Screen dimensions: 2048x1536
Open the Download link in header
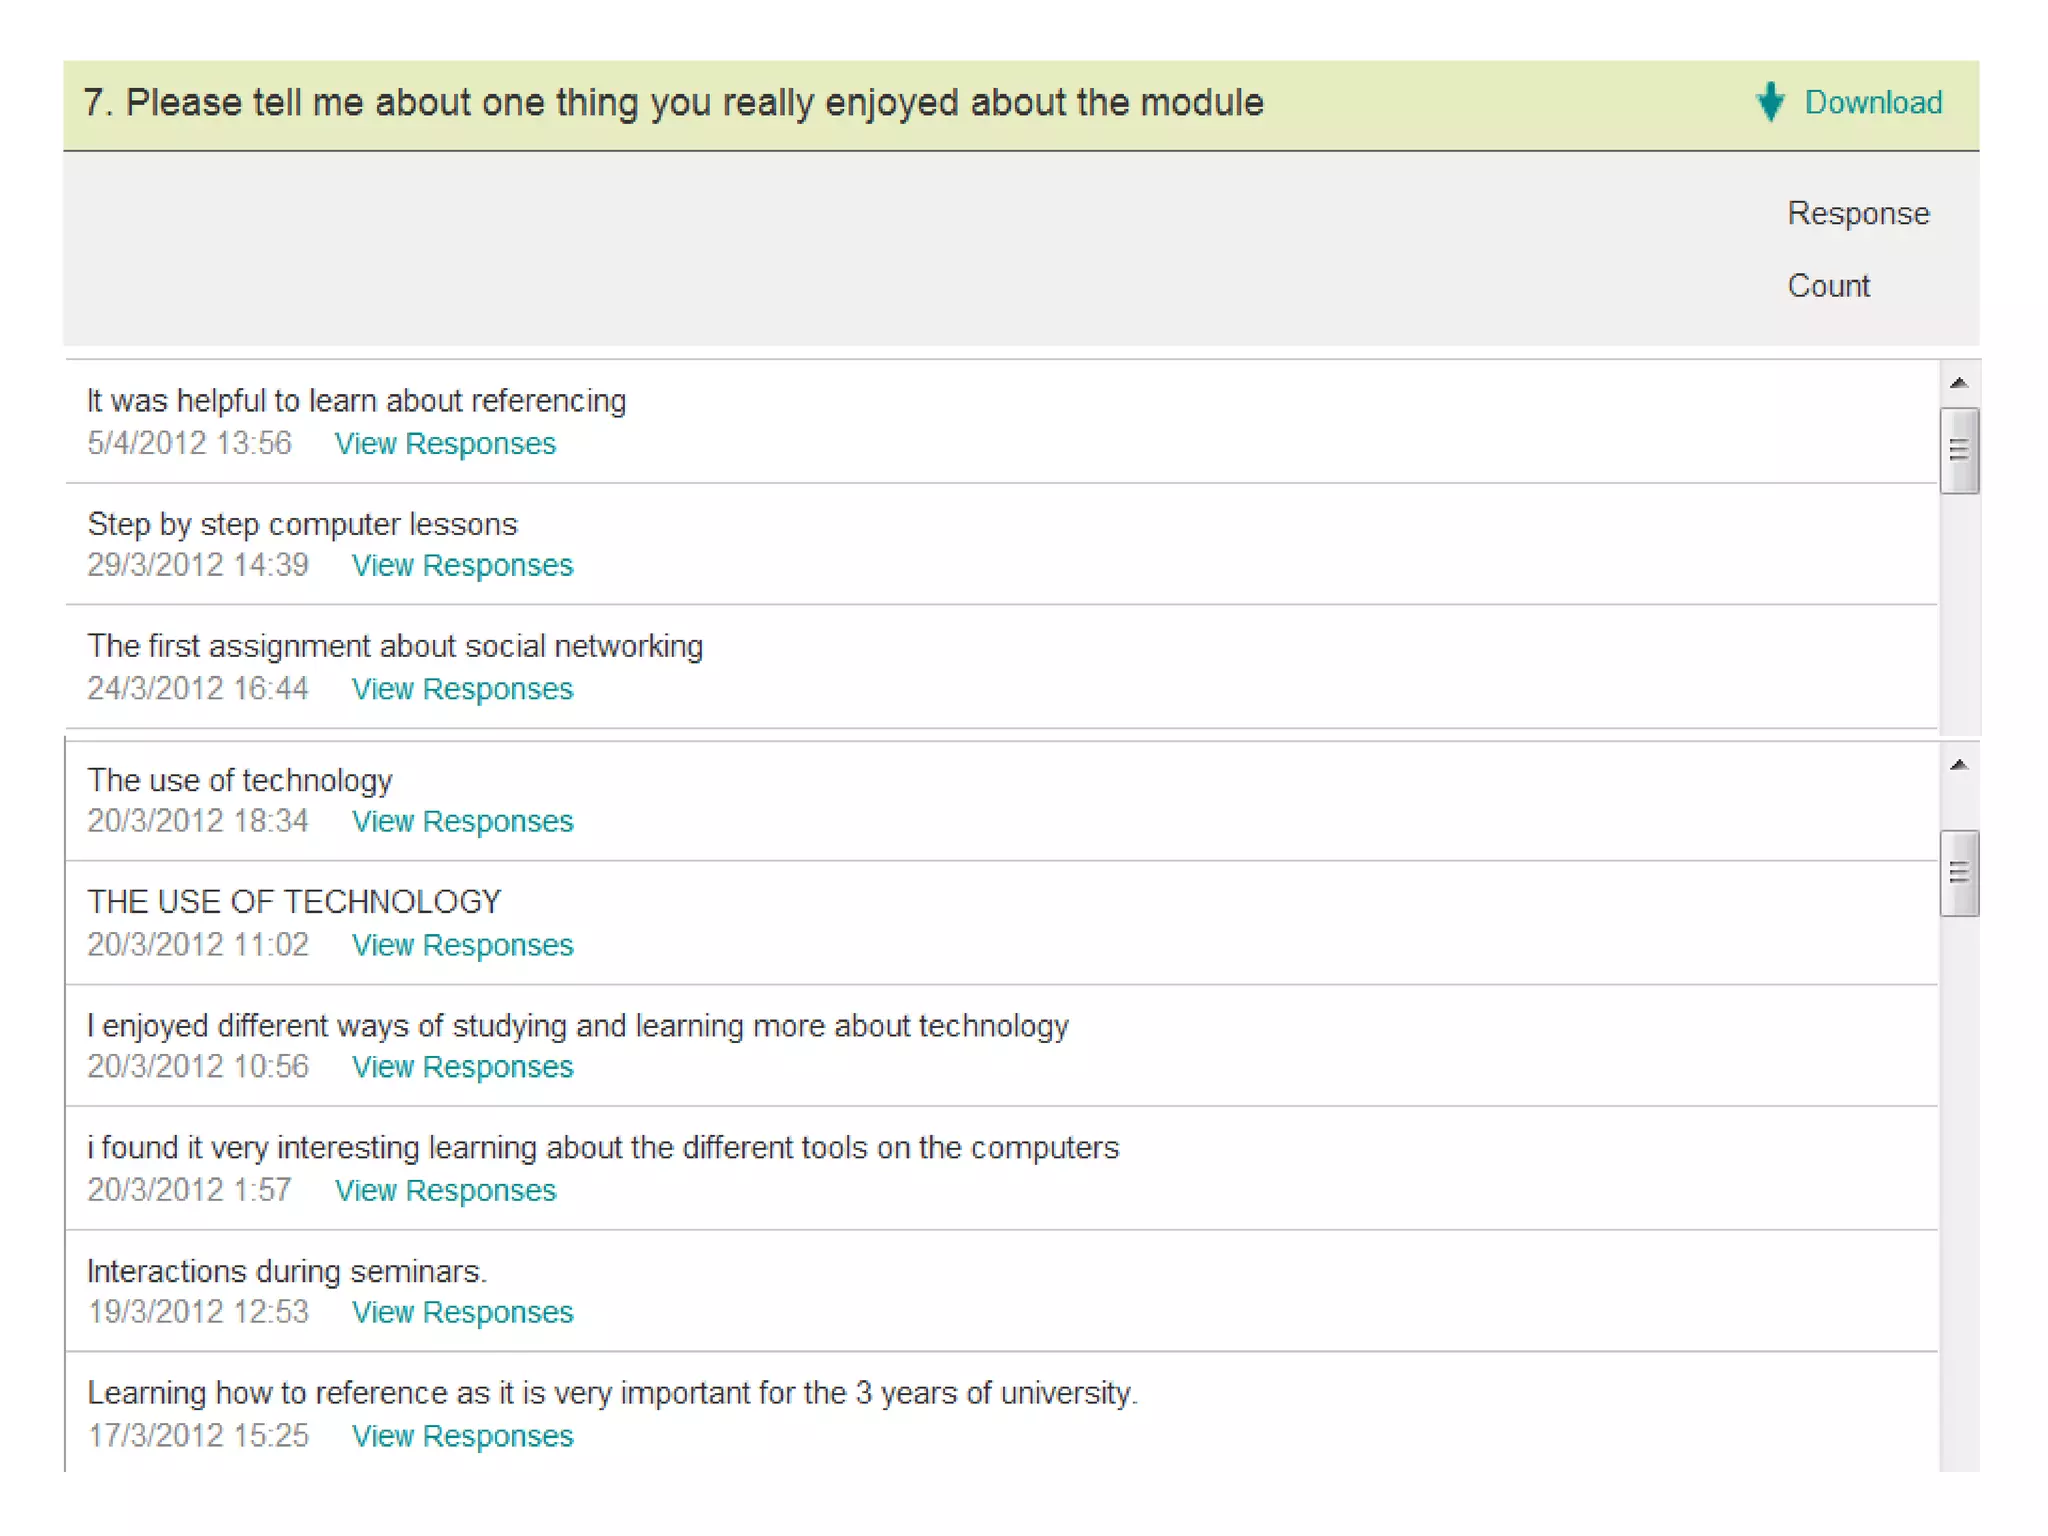1872,102
